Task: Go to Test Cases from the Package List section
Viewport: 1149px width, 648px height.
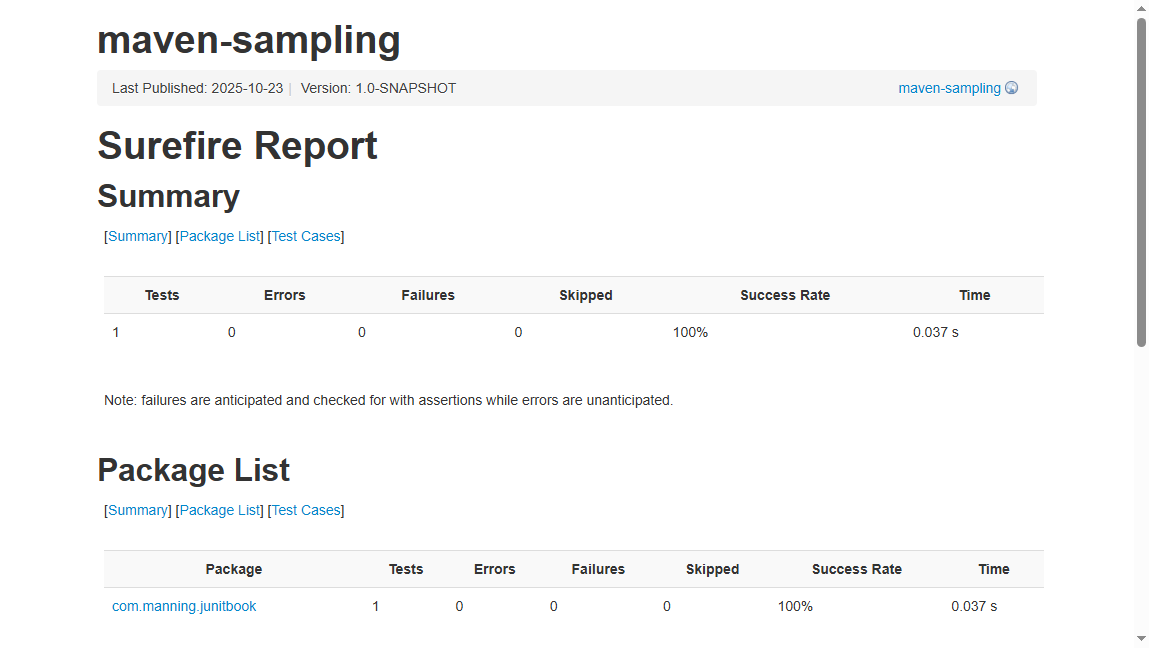Action: pos(306,510)
